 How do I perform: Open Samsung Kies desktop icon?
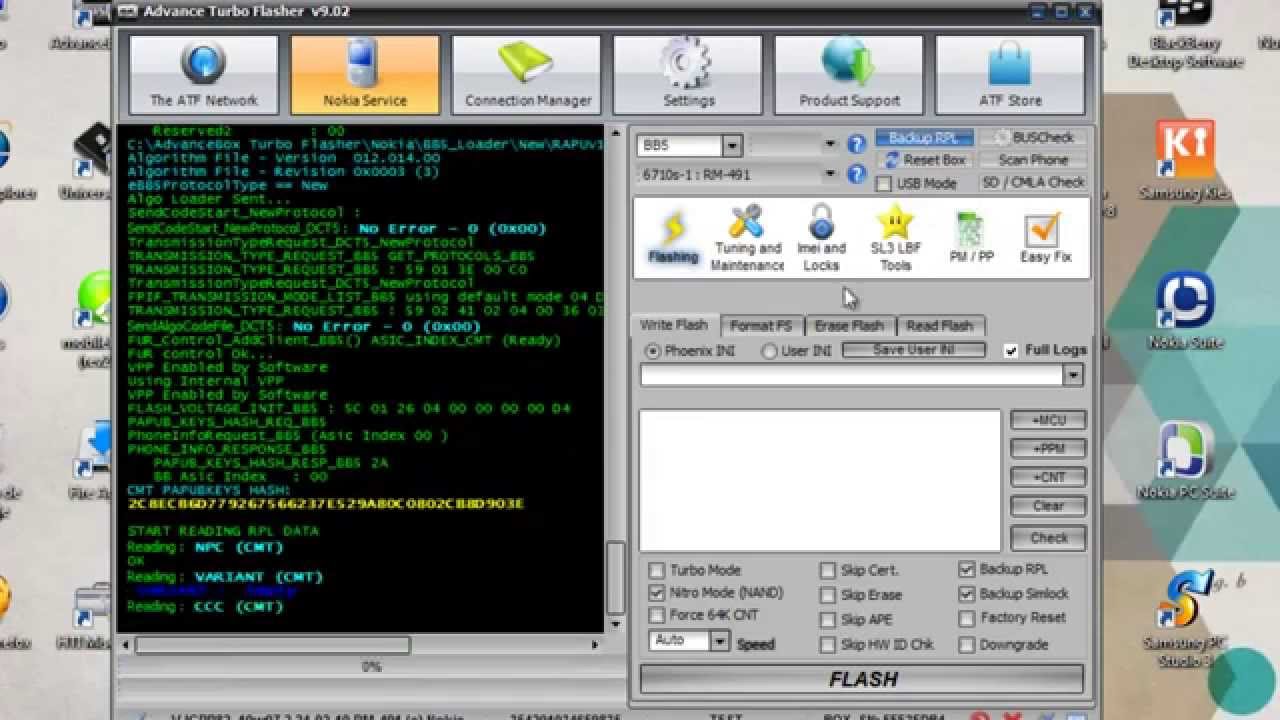(x=1185, y=162)
